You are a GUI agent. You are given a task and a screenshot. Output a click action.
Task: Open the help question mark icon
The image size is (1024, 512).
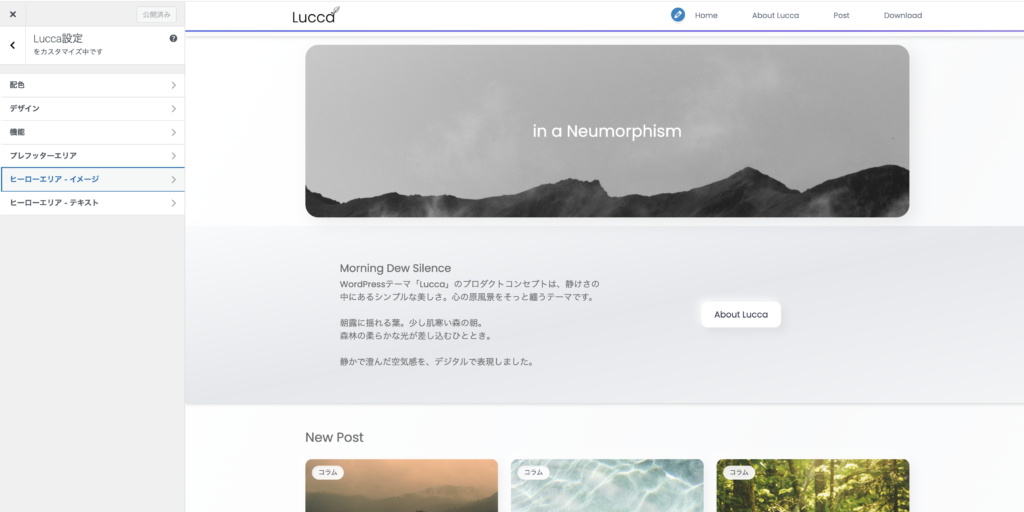tap(173, 39)
